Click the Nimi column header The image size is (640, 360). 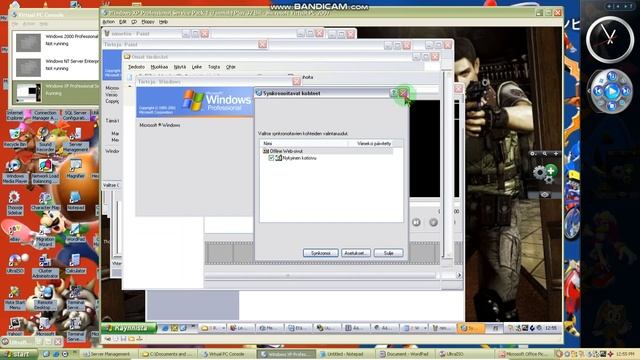pos(304,144)
